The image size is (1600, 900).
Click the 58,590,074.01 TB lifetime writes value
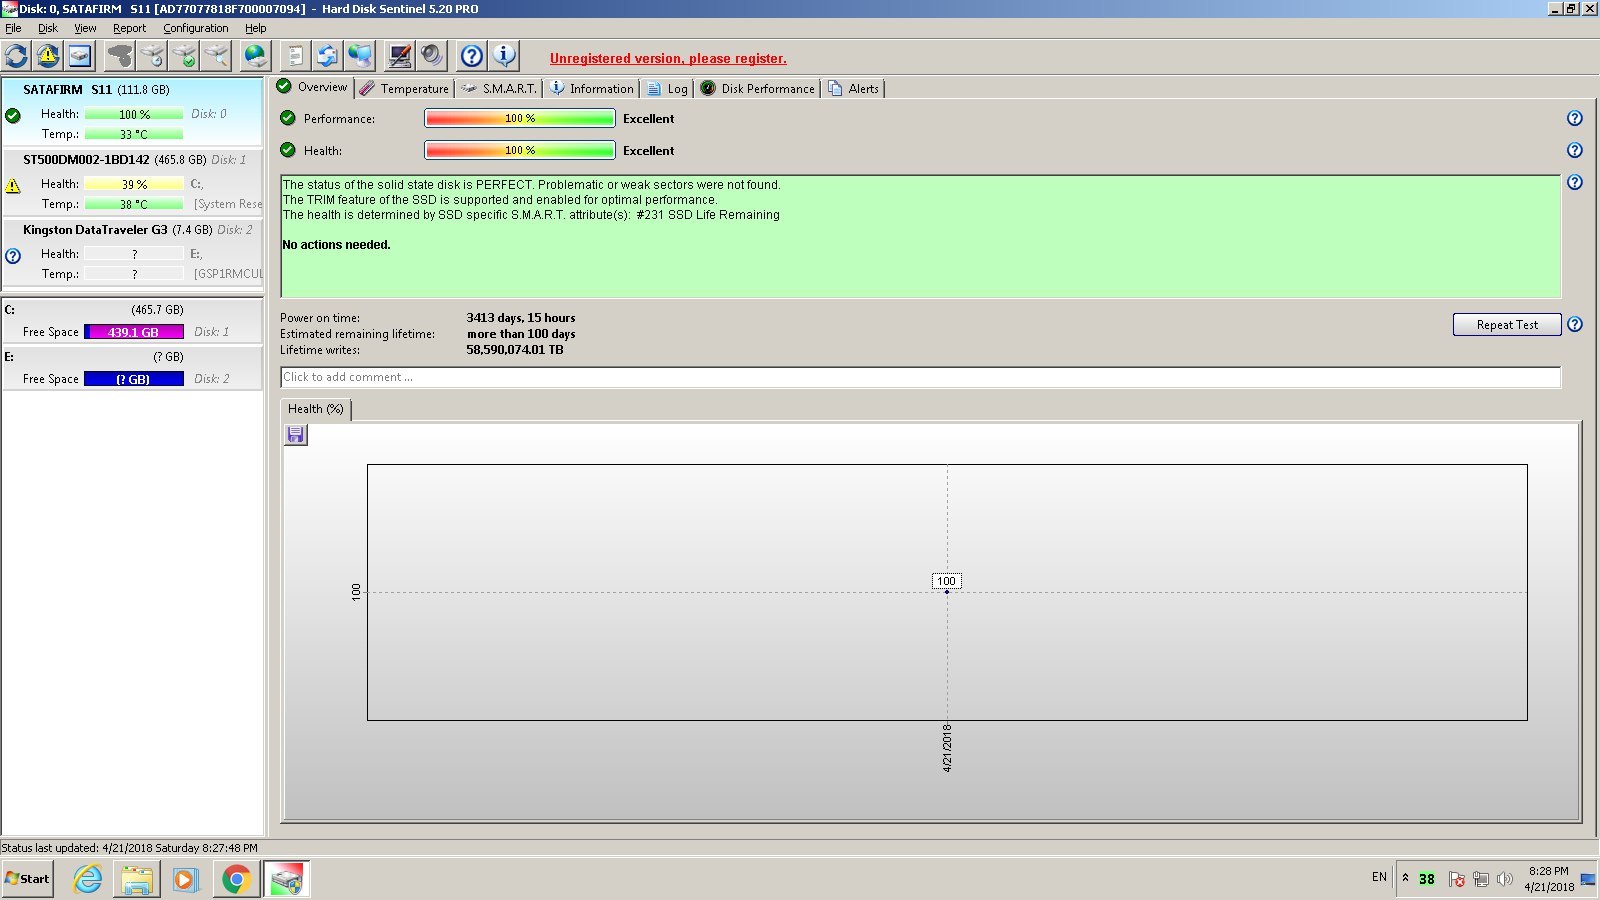point(515,350)
